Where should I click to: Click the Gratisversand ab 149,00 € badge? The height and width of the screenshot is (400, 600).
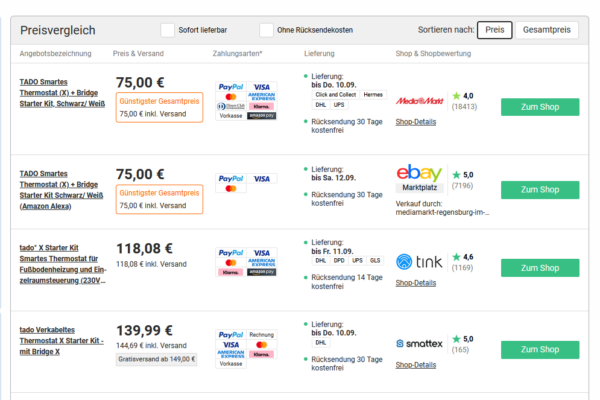coord(157,359)
